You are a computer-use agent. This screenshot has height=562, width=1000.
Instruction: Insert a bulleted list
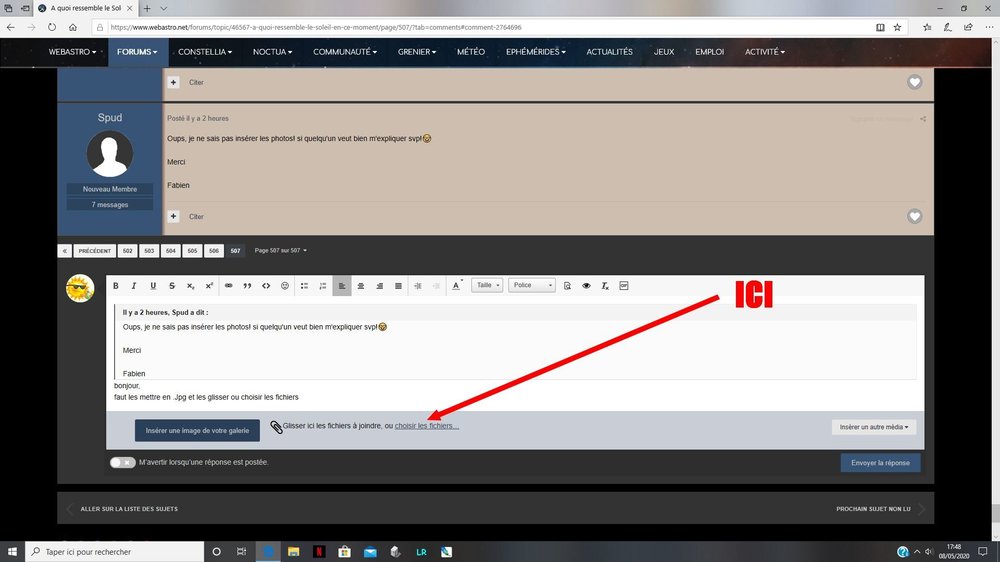[x=304, y=286]
